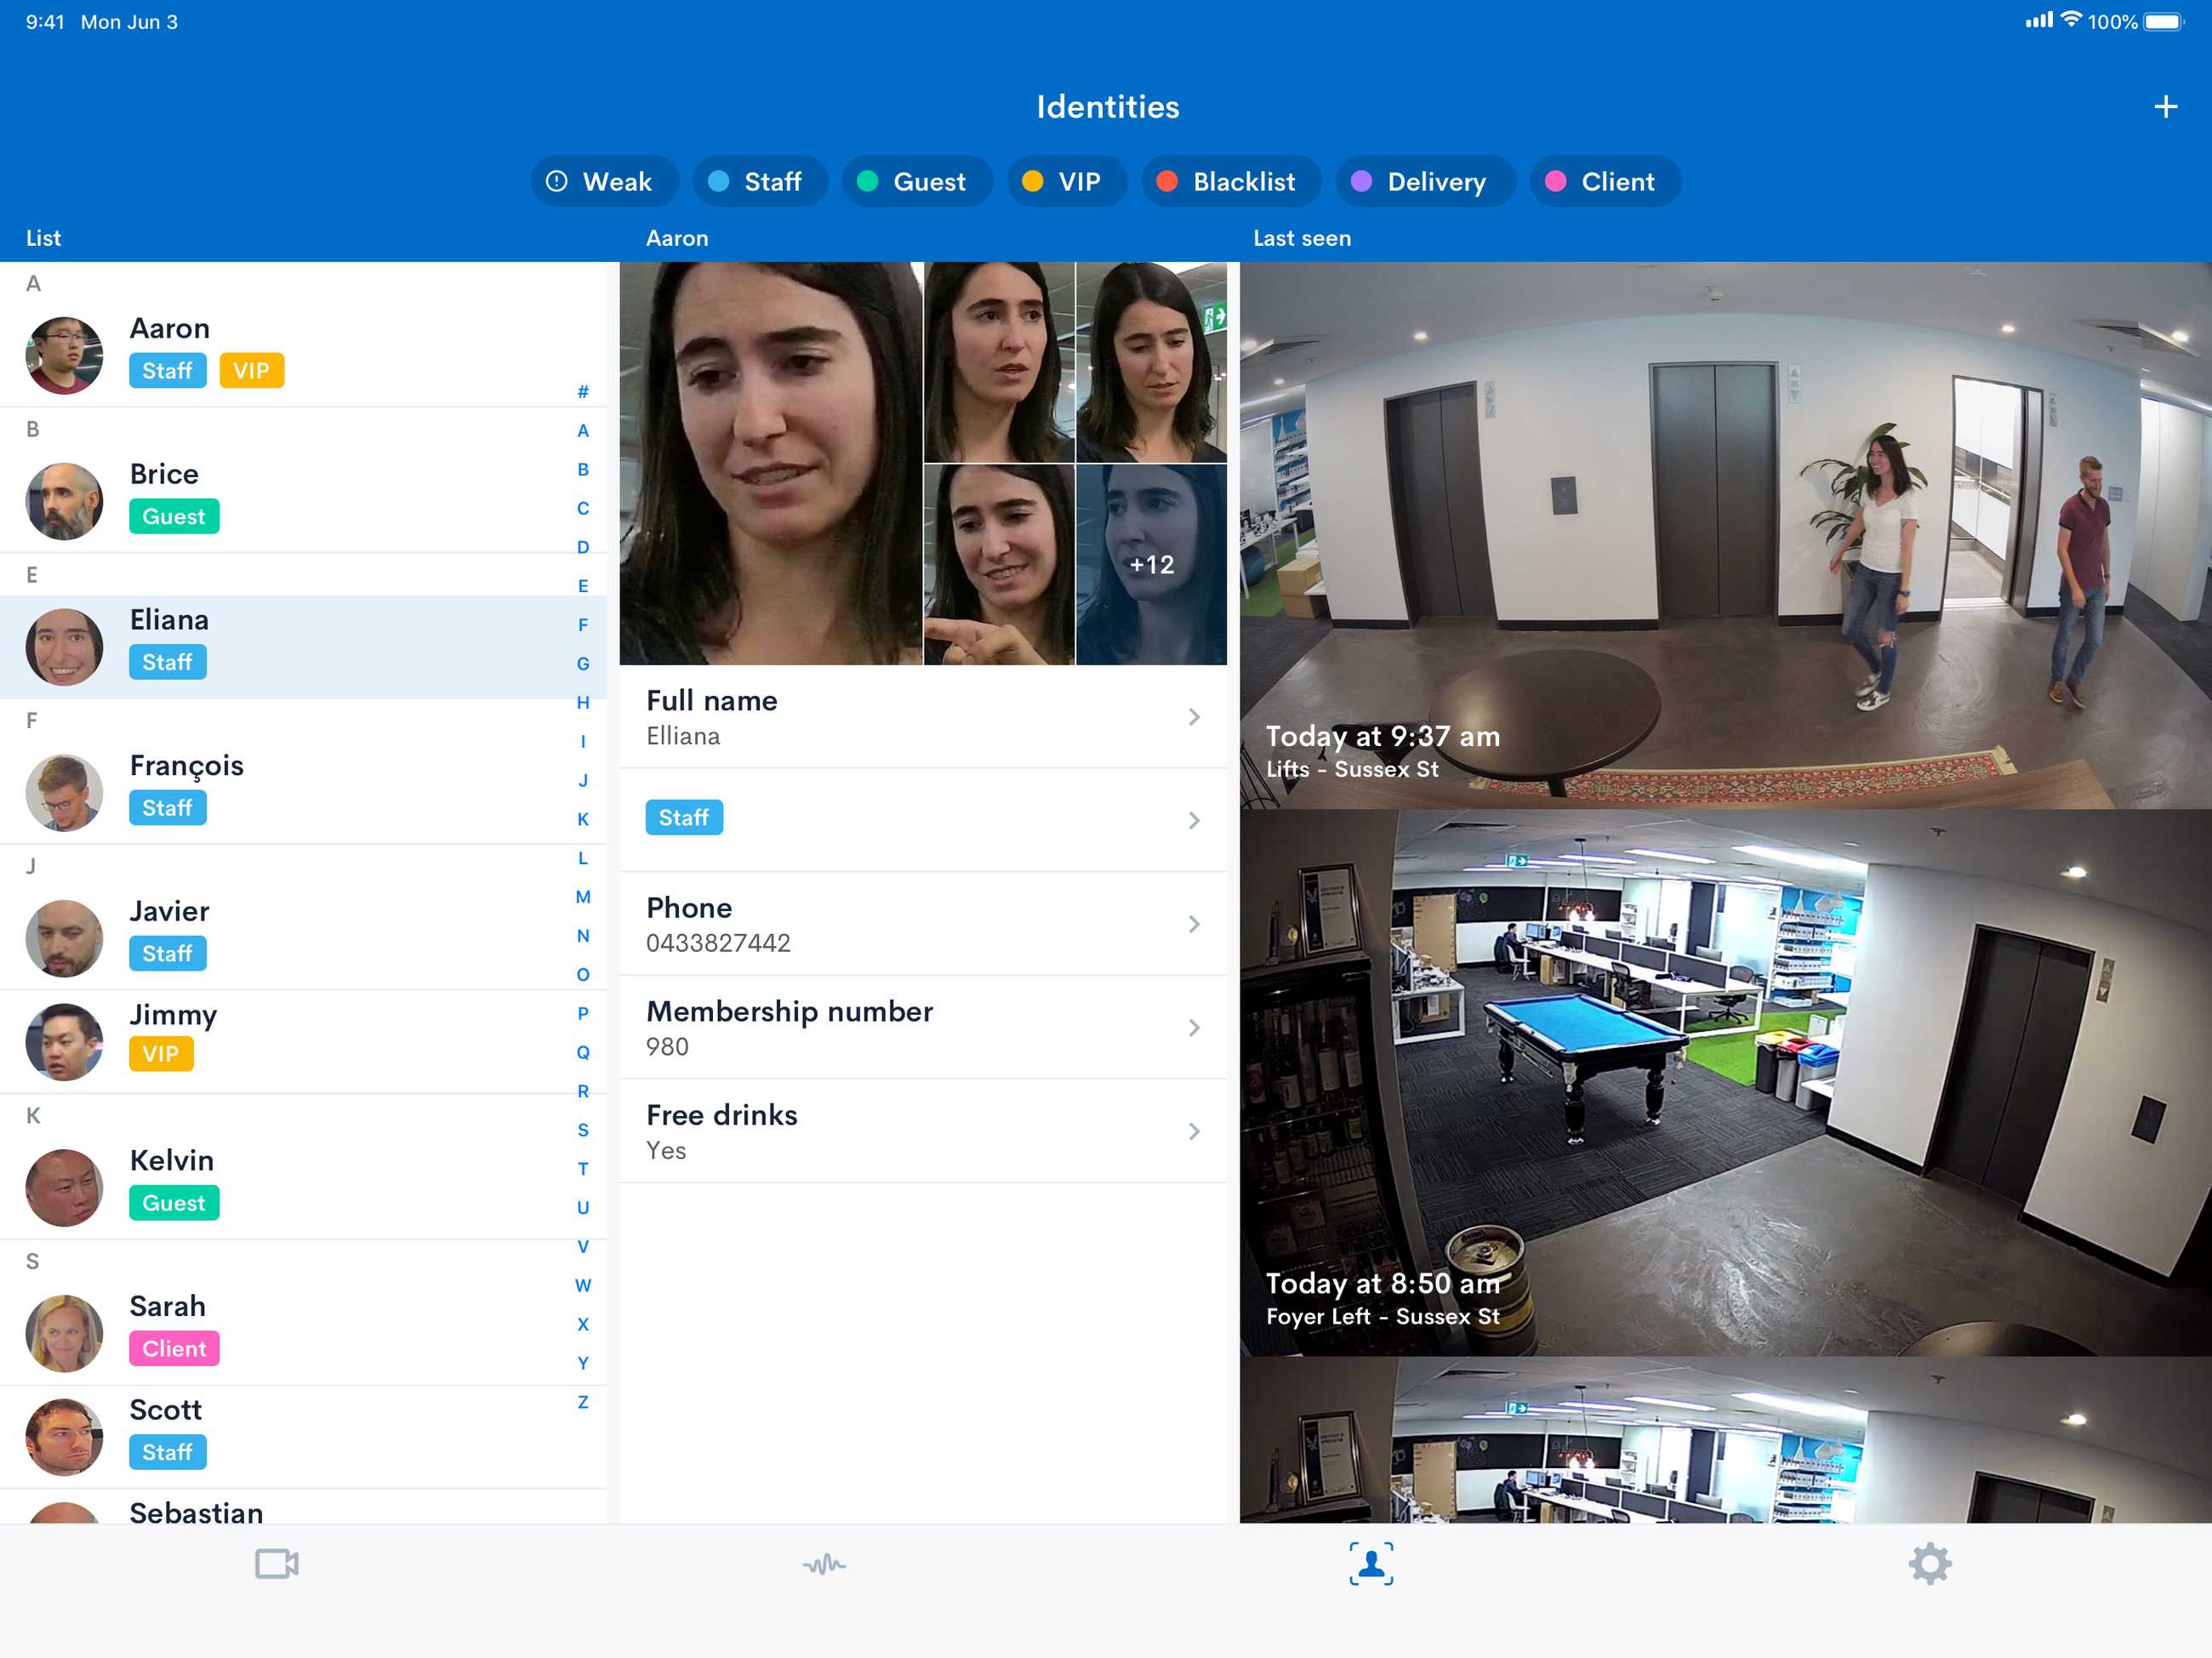Click Sarah's Client tag
The height and width of the screenshot is (1658, 2212).
(x=174, y=1348)
